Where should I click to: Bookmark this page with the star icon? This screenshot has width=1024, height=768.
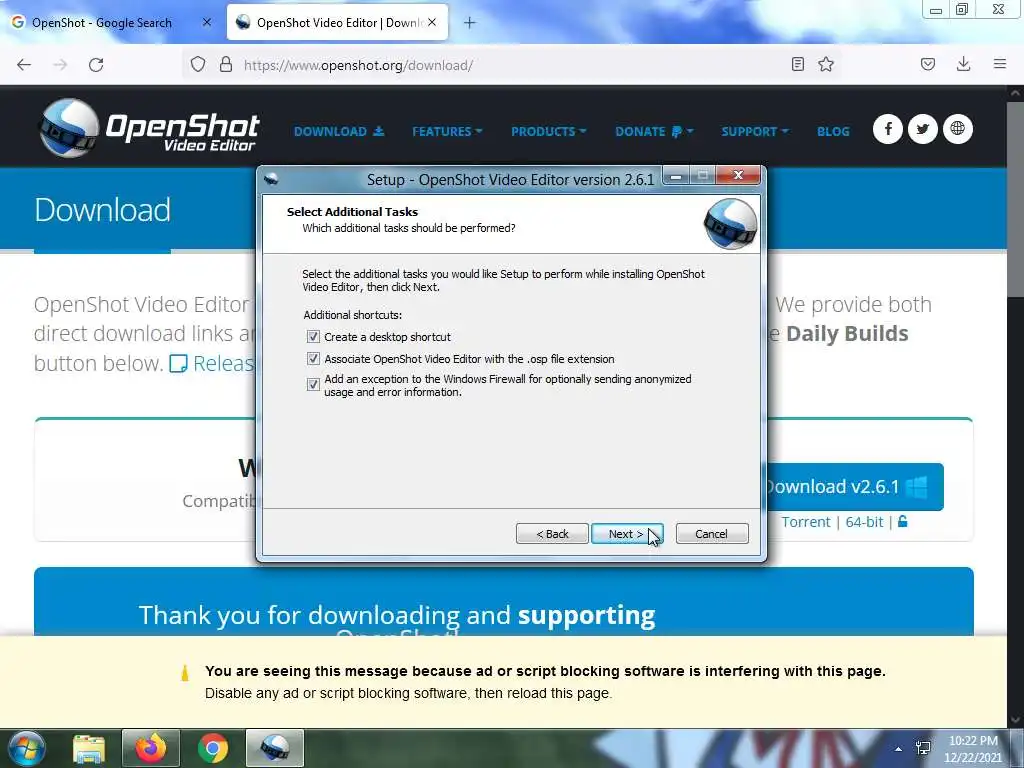tap(826, 64)
